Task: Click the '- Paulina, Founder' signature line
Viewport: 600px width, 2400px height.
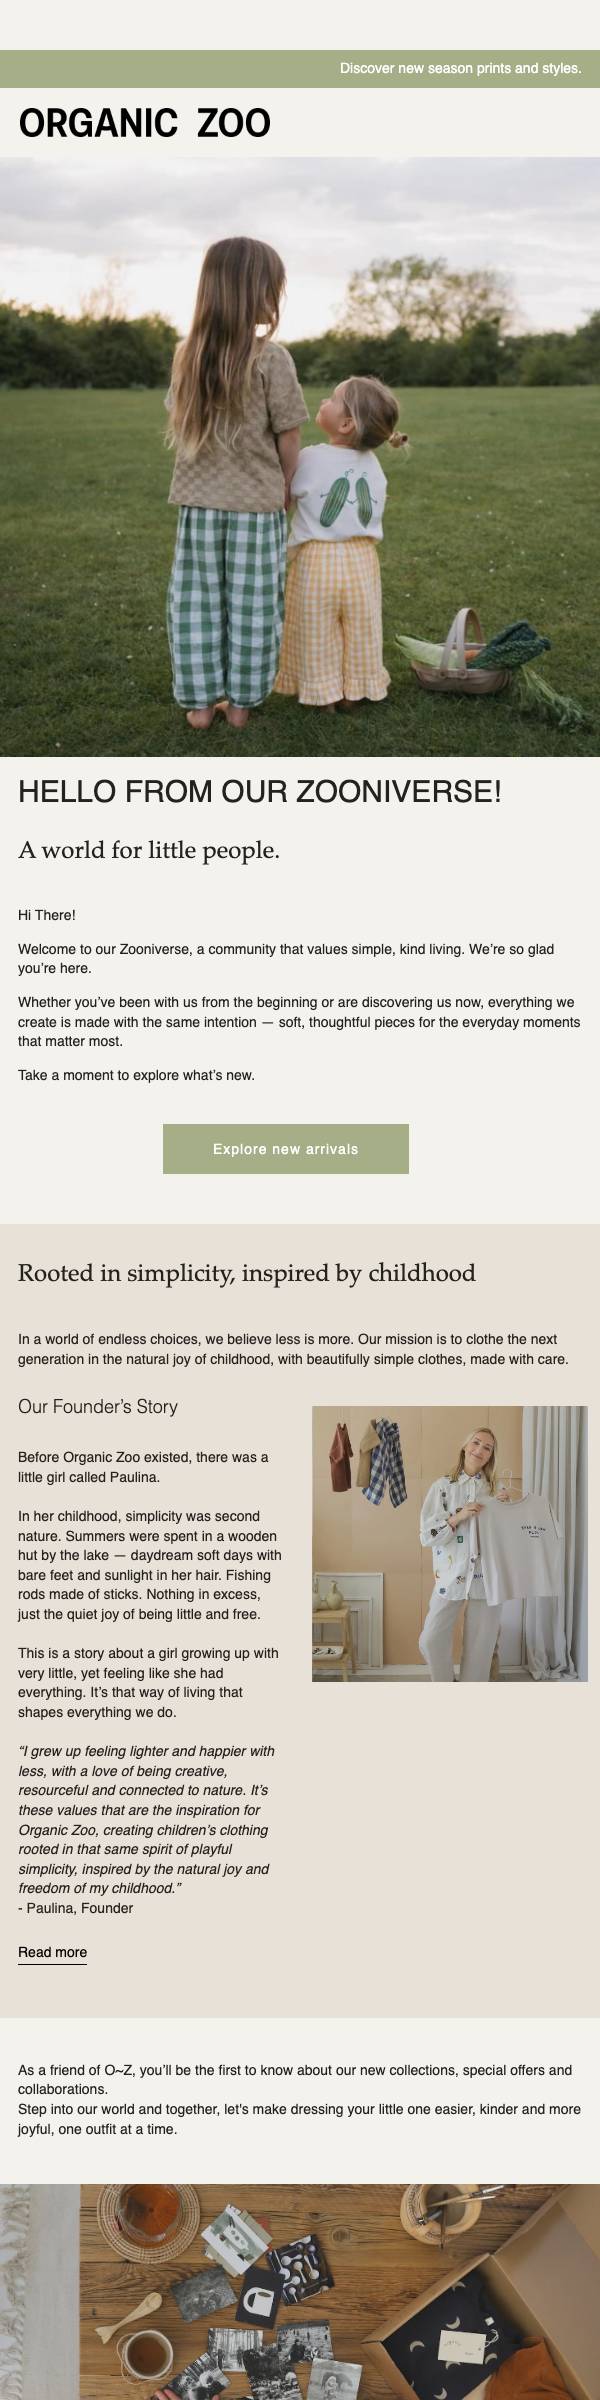Action: [x=76, y=1908]
